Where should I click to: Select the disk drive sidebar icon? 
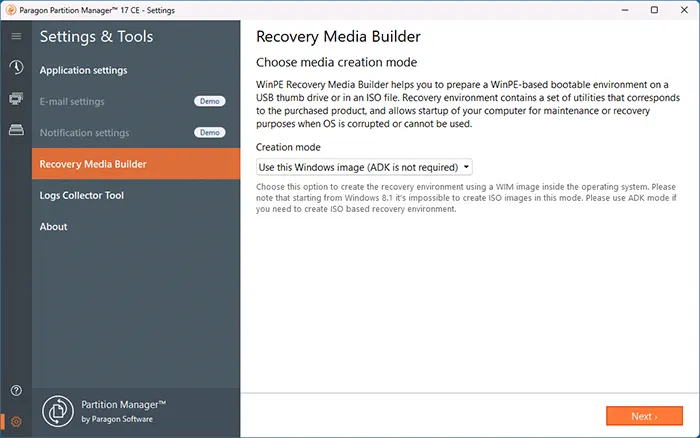click(x=16, y=130)
